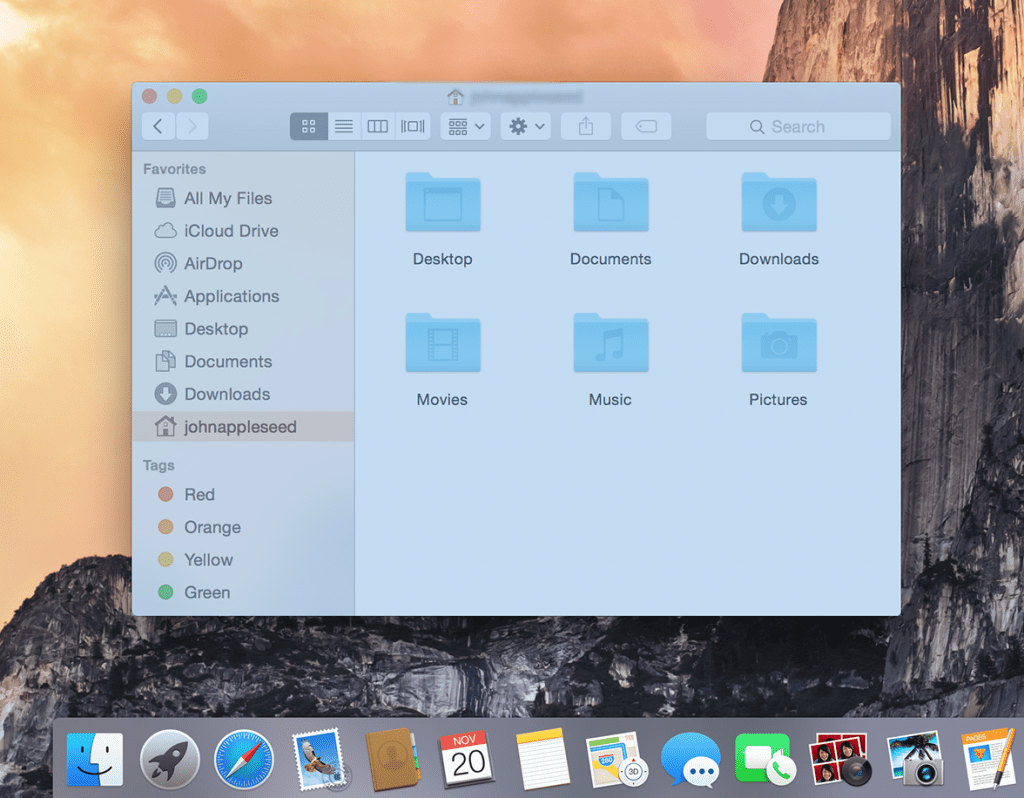Open the Movies folder

pos(443,343)
